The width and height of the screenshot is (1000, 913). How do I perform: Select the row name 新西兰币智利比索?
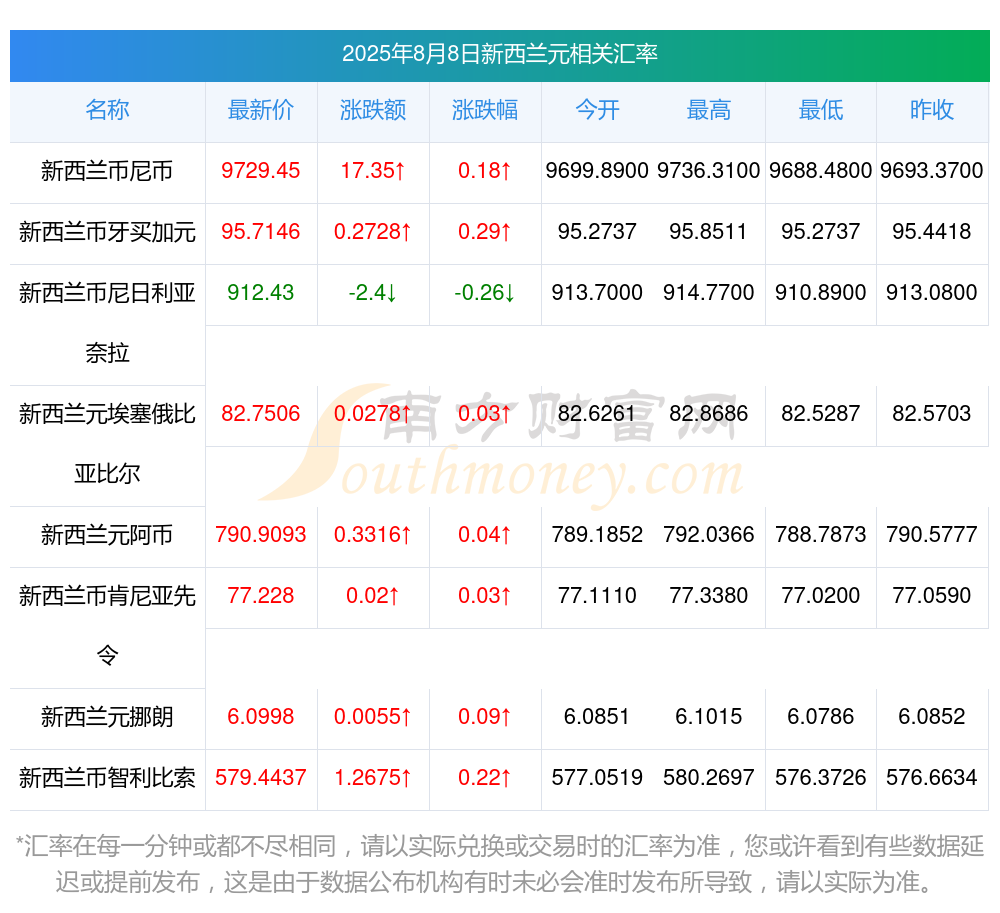point(107,778)
